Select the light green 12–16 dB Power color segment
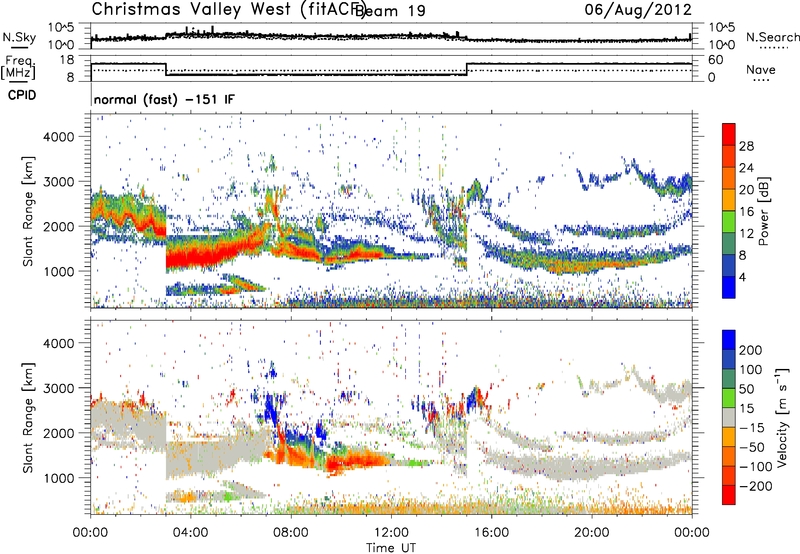This screenshot has width=800, height=554. tap(729, 221)
